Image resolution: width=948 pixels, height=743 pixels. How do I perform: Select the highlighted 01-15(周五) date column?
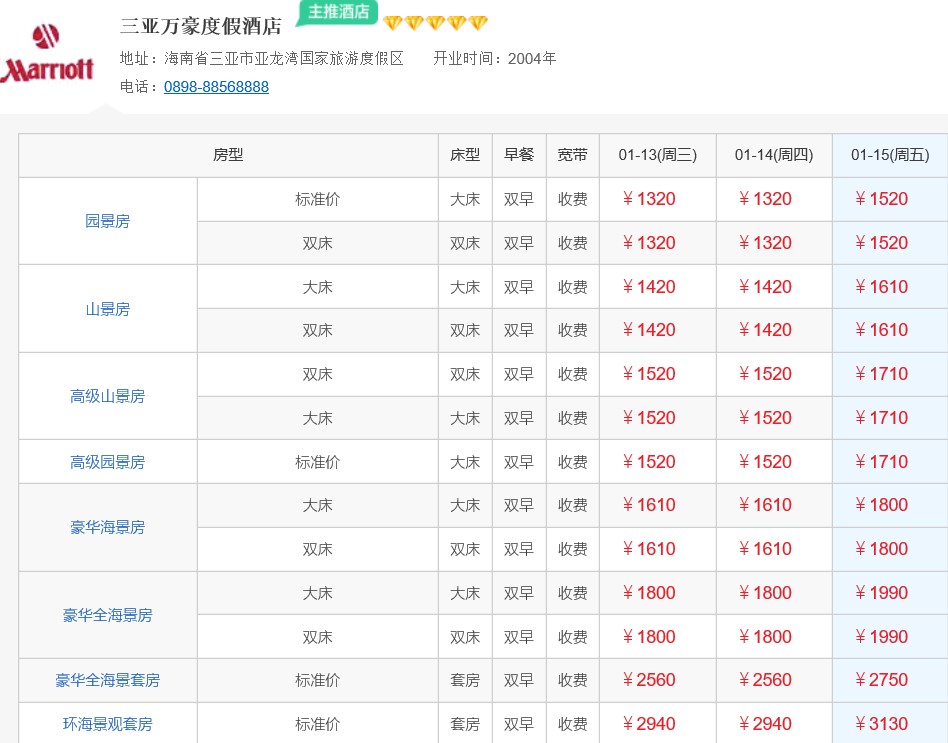[x=889, y=155]
